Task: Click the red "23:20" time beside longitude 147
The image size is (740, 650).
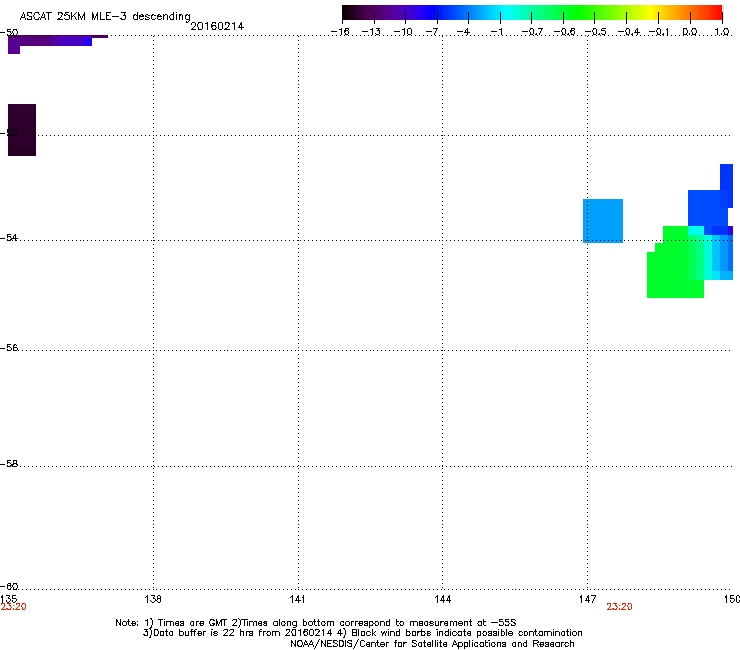Action: point(619,607)
